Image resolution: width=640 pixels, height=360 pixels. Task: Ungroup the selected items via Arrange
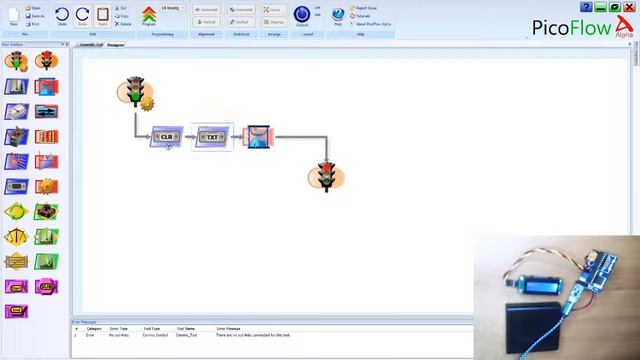[x=274, y=22]
